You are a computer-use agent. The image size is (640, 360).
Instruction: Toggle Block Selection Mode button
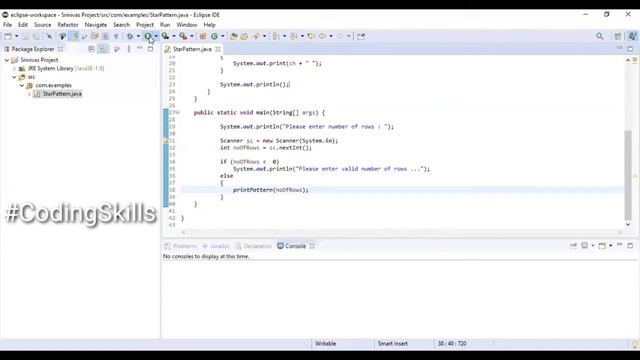click(x=106, y=36)
